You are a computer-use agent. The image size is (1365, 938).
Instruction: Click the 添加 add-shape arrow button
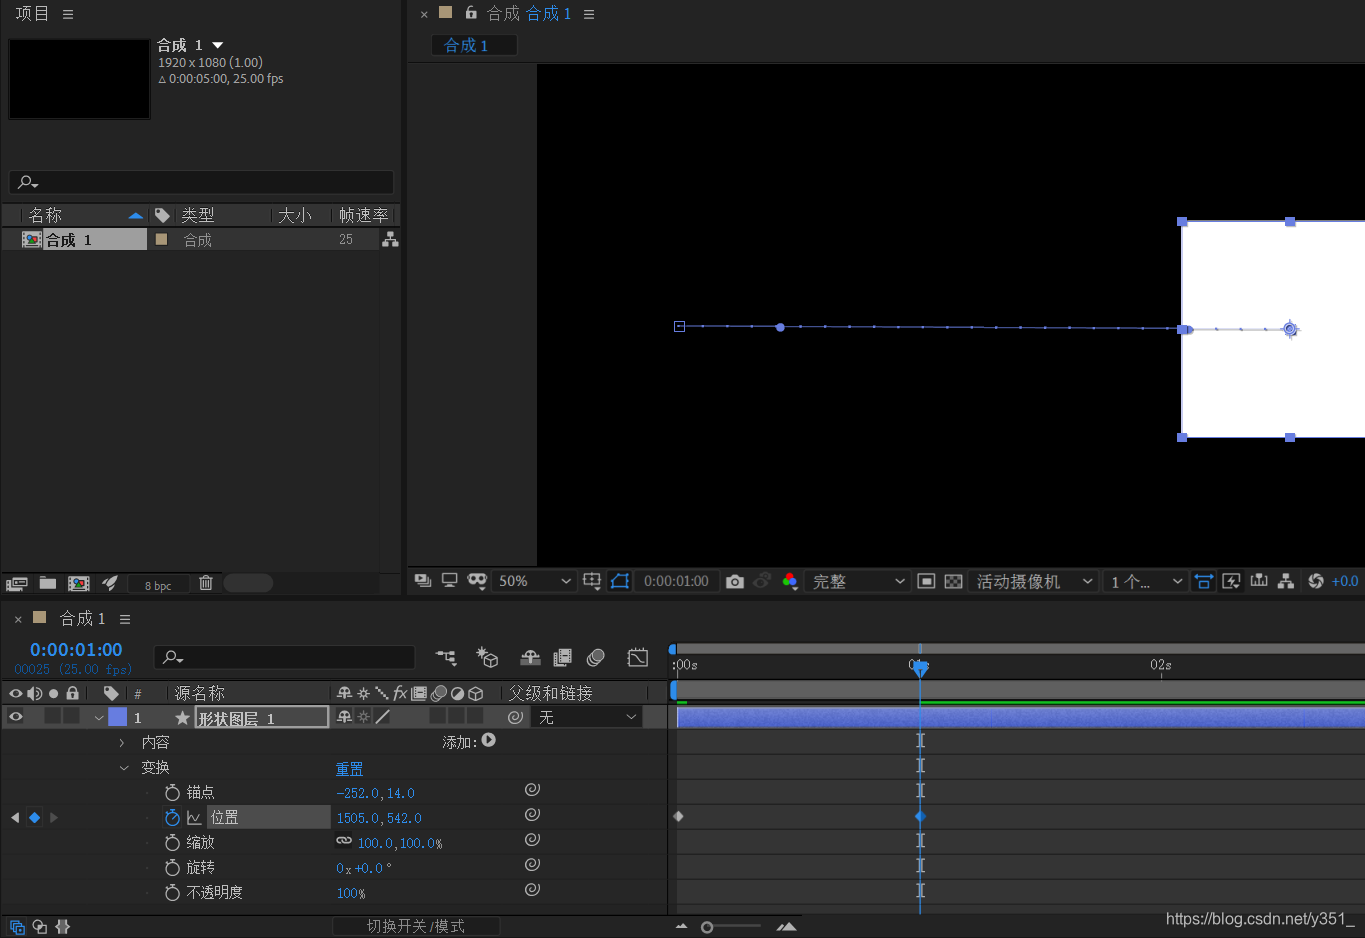(x=488, y=741)
